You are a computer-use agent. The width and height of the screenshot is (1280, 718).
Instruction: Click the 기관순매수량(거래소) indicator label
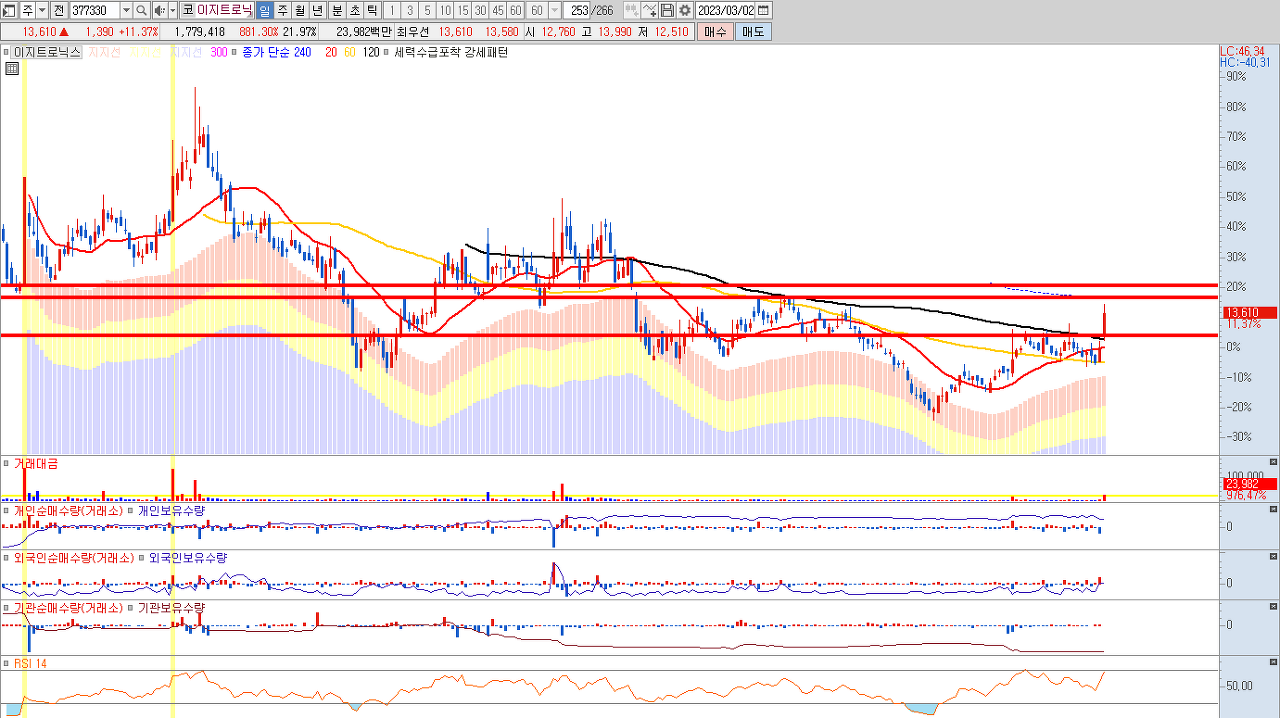67,607
